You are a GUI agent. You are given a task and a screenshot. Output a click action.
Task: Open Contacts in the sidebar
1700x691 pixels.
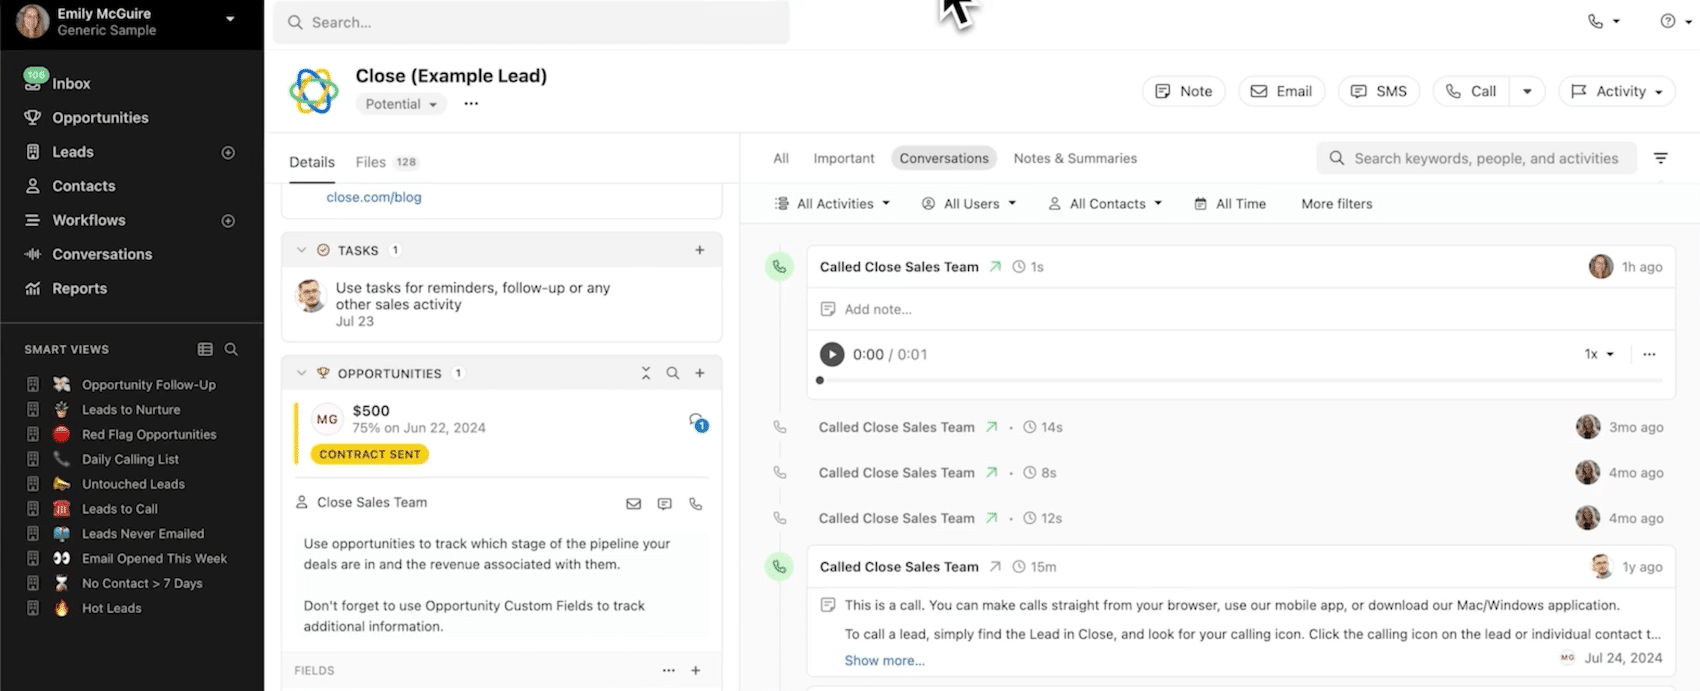[84, 186]
